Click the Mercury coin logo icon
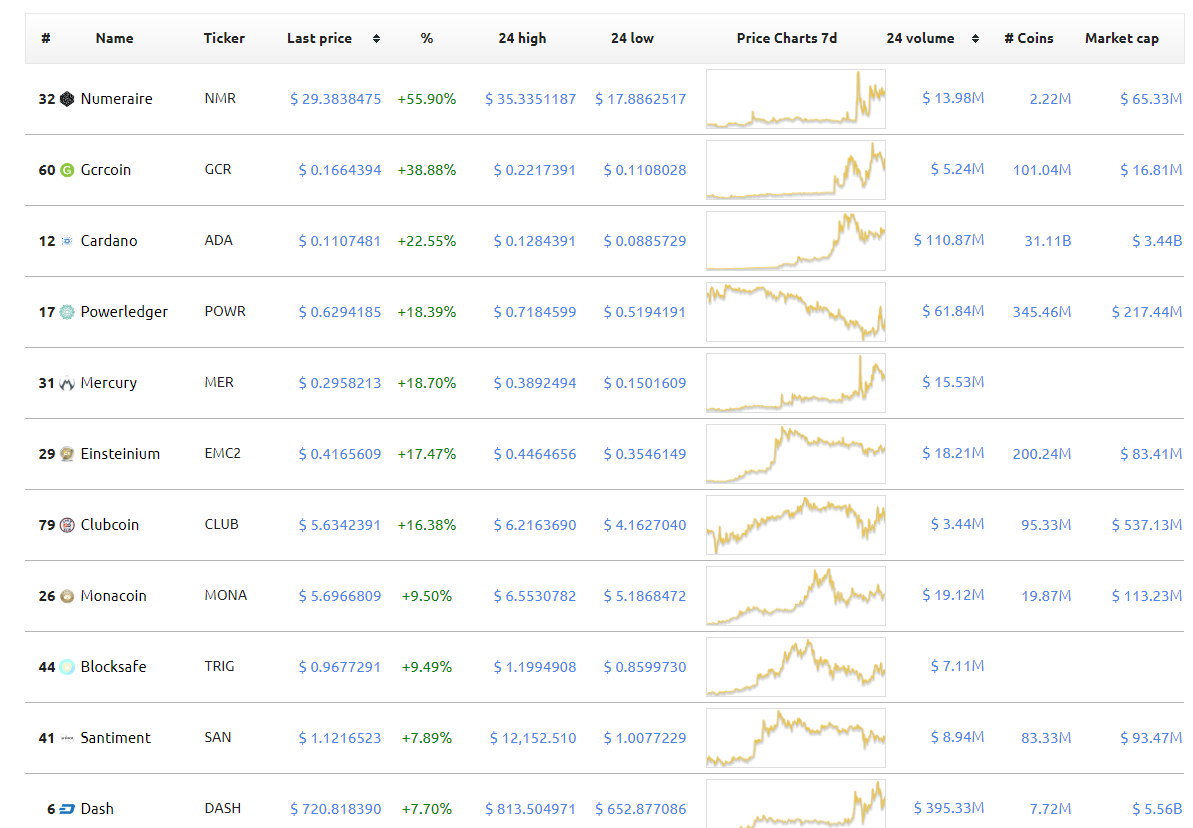The width and height of the screenshot is (1193, 828). point(67,383)
